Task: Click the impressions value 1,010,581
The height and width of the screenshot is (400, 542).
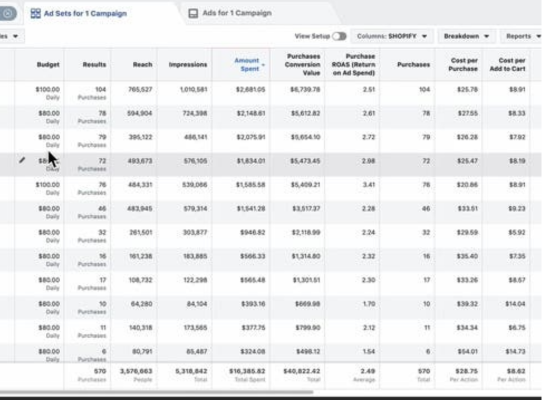Action: pyautogui.click(x=194, y=90)
